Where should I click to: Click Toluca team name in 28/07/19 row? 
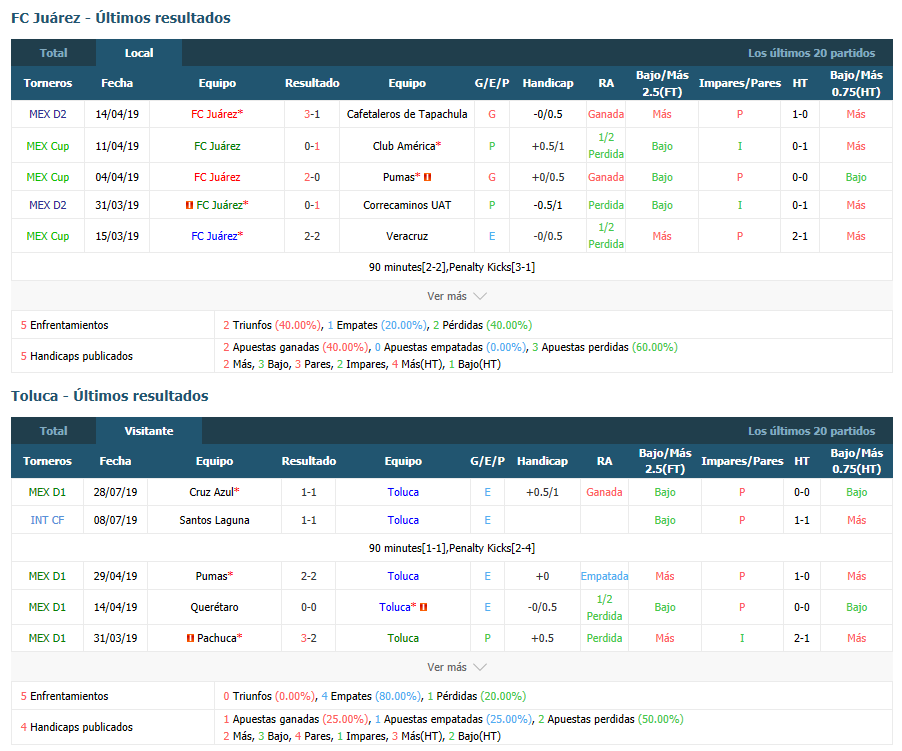point(403,492)
